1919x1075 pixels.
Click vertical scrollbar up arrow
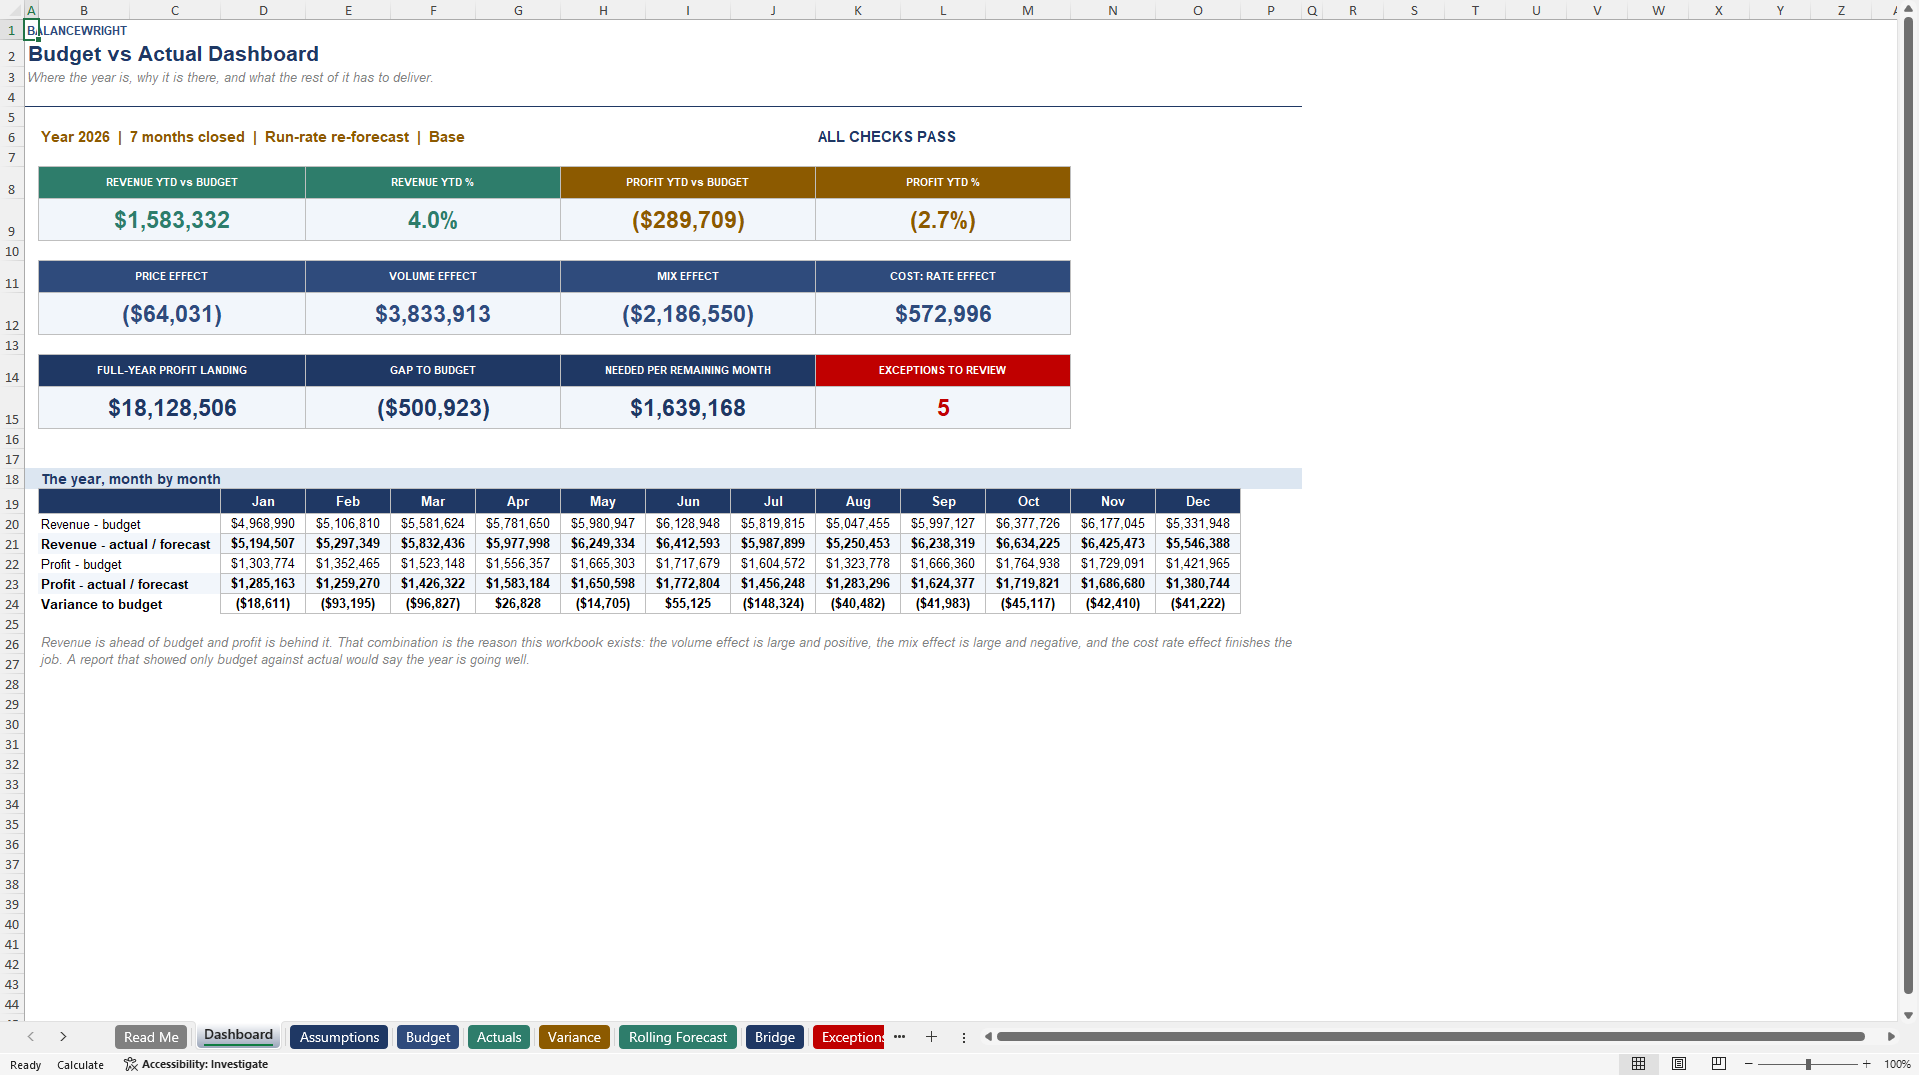click(1908, 9)
